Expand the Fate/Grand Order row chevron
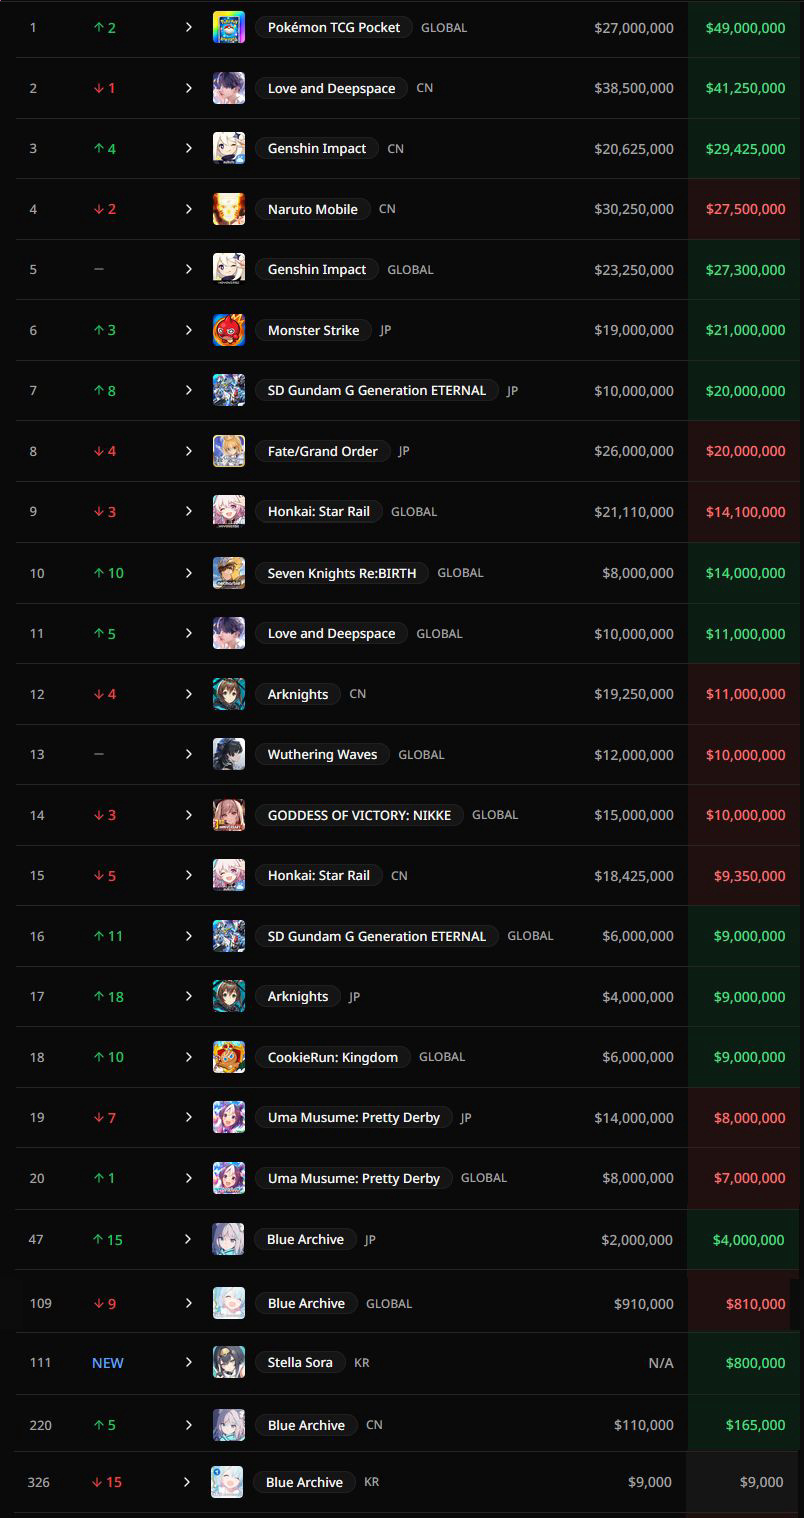This screenshot has width=804, height=1518. tap(188, 451)
